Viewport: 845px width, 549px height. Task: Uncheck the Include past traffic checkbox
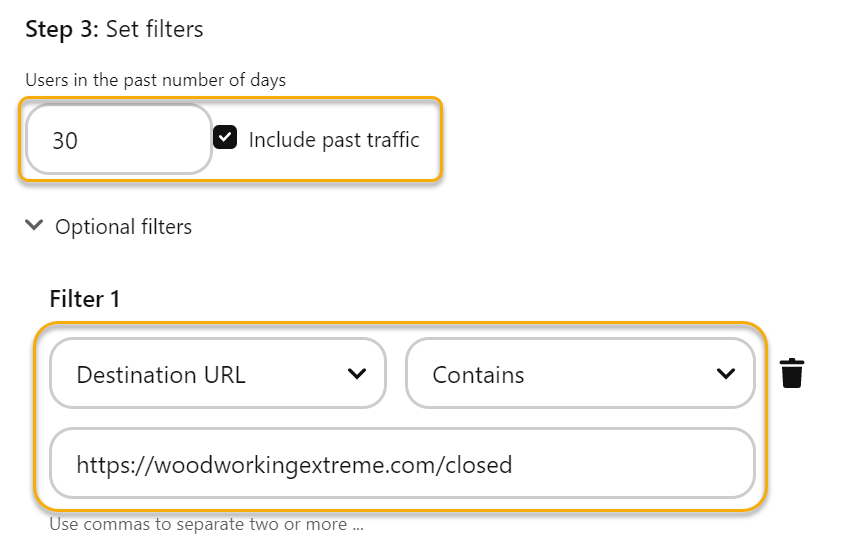[x=225, y=139]
